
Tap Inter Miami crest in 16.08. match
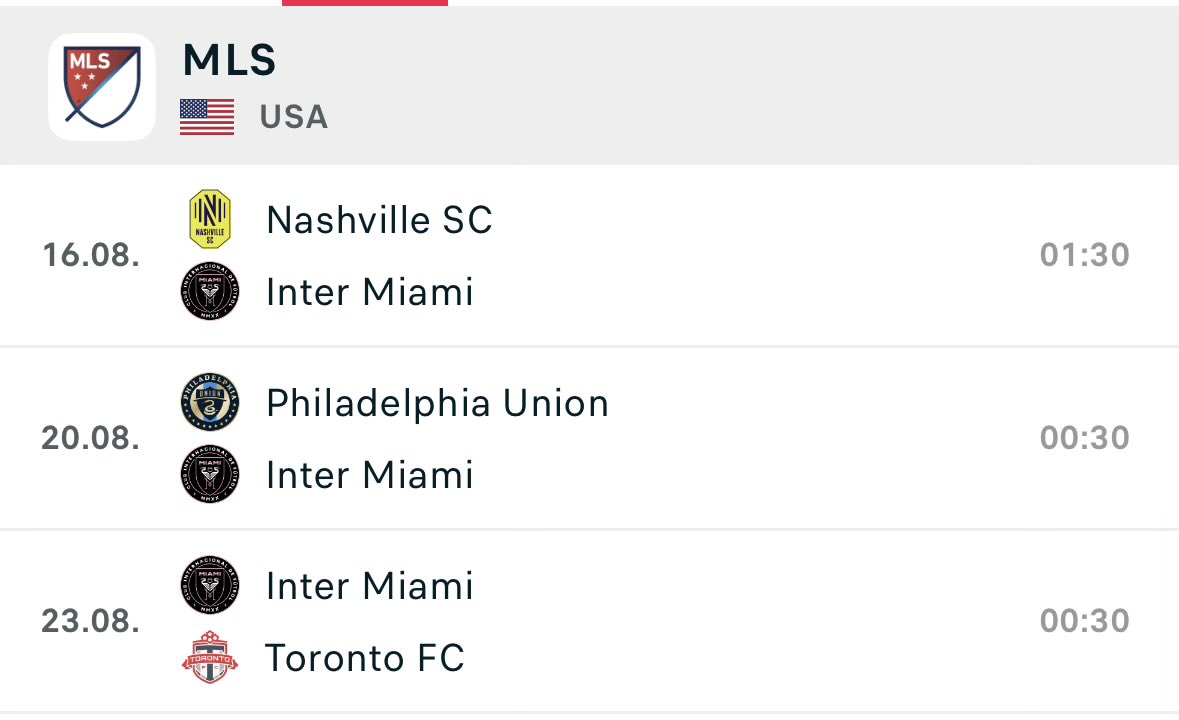point(210,291)
